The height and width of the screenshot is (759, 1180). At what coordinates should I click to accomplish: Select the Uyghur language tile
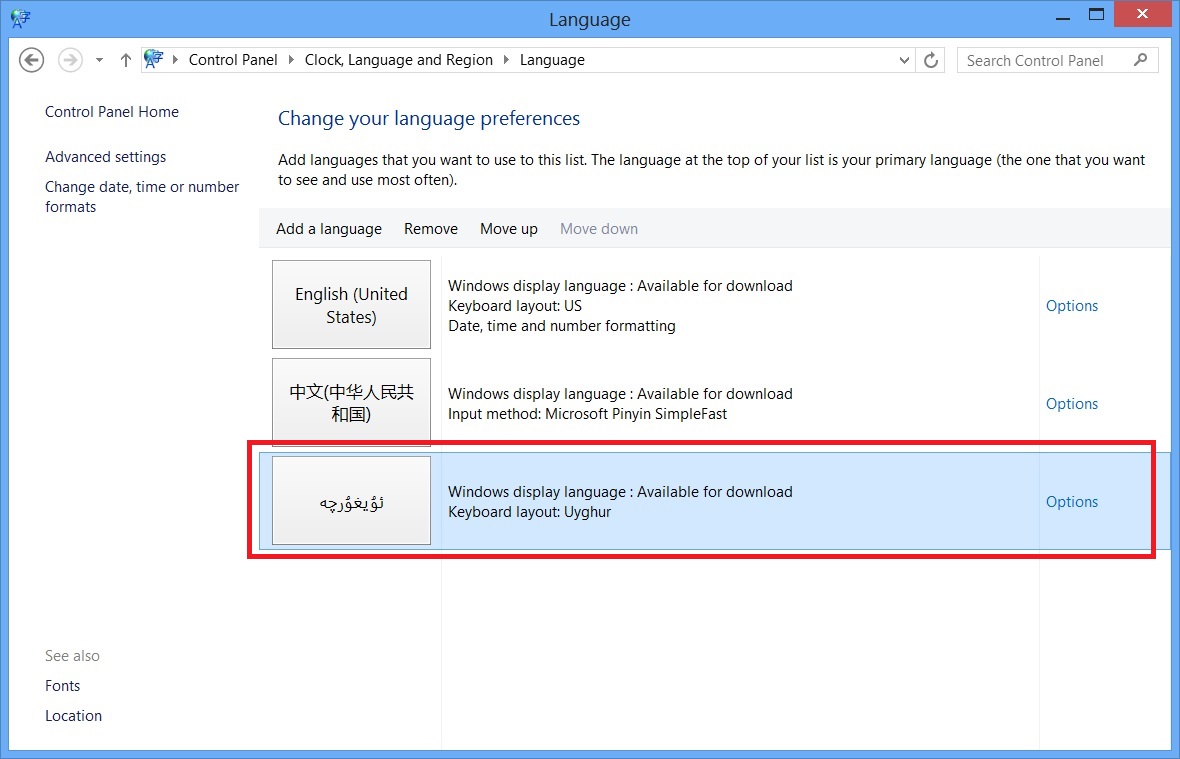coord(351,500)
